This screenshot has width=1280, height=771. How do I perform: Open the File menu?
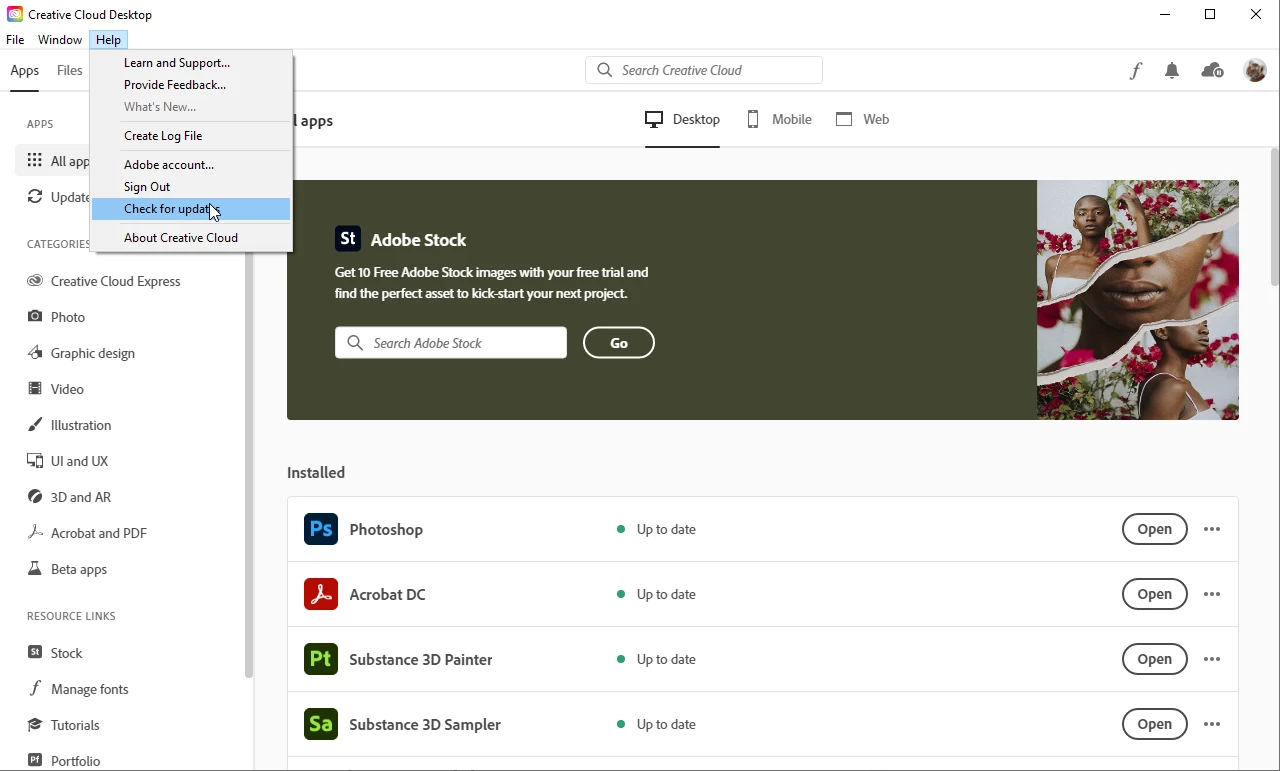(x=15, y=40)
